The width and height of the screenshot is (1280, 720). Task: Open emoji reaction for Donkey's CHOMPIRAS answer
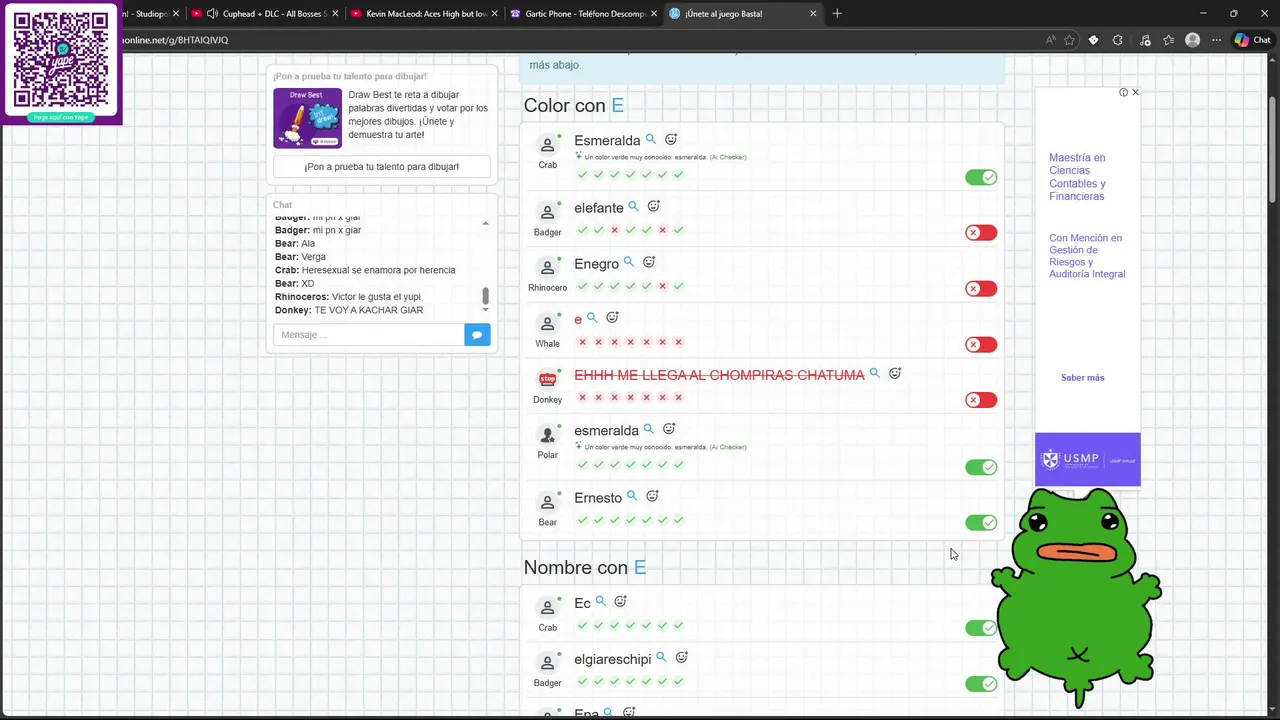point(895,374)
